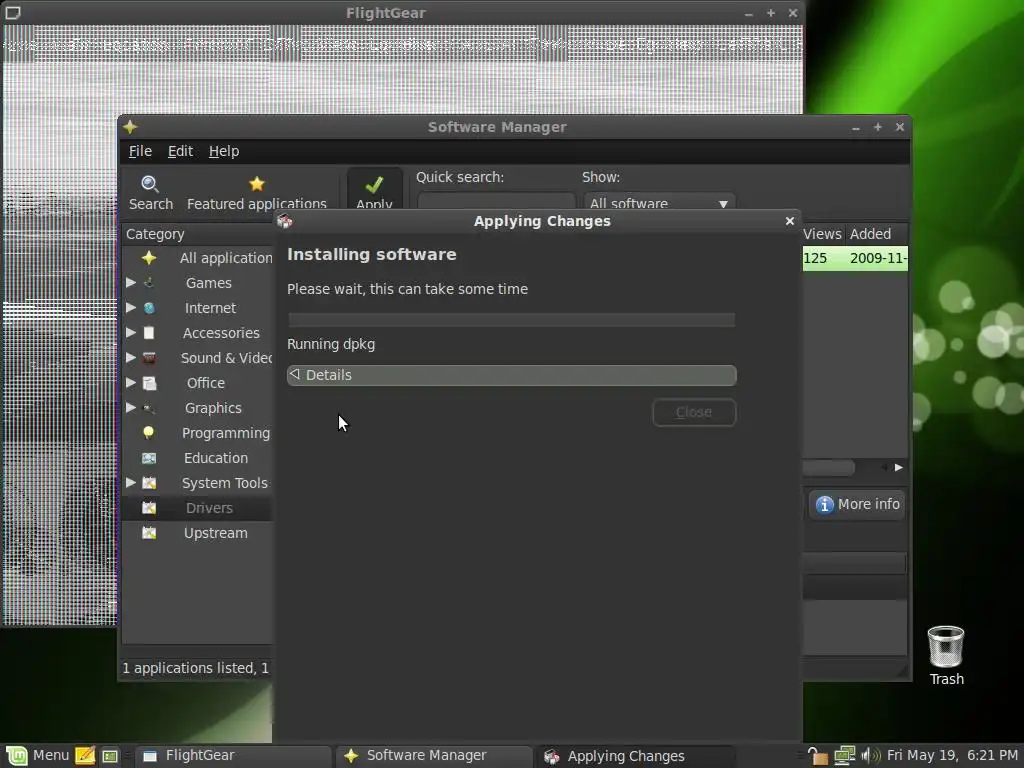Click the Sound & Video category icon
The height and width of the screenshot is (768, 1024).
pos(149,358)
